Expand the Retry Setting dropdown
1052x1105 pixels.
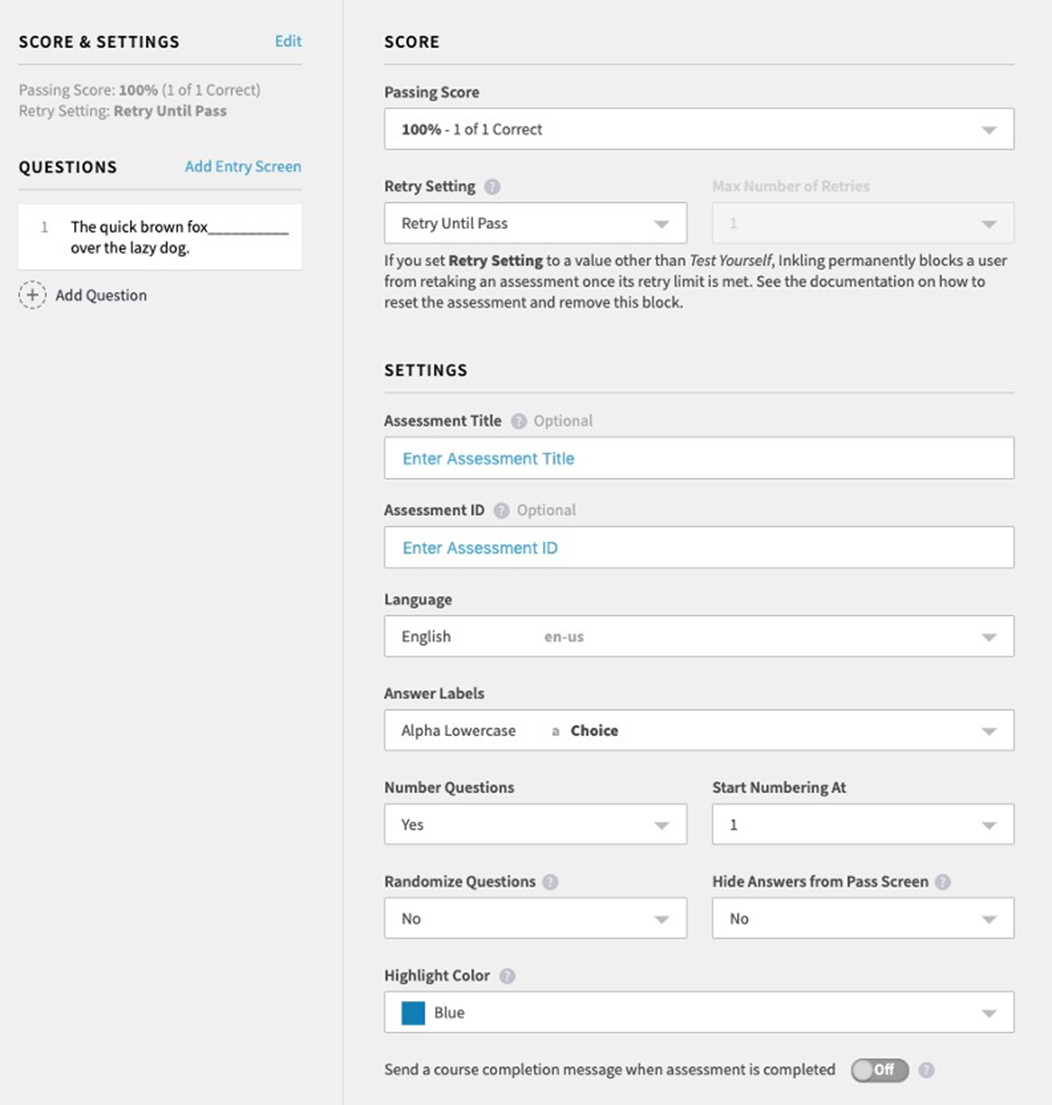point(535,223)
